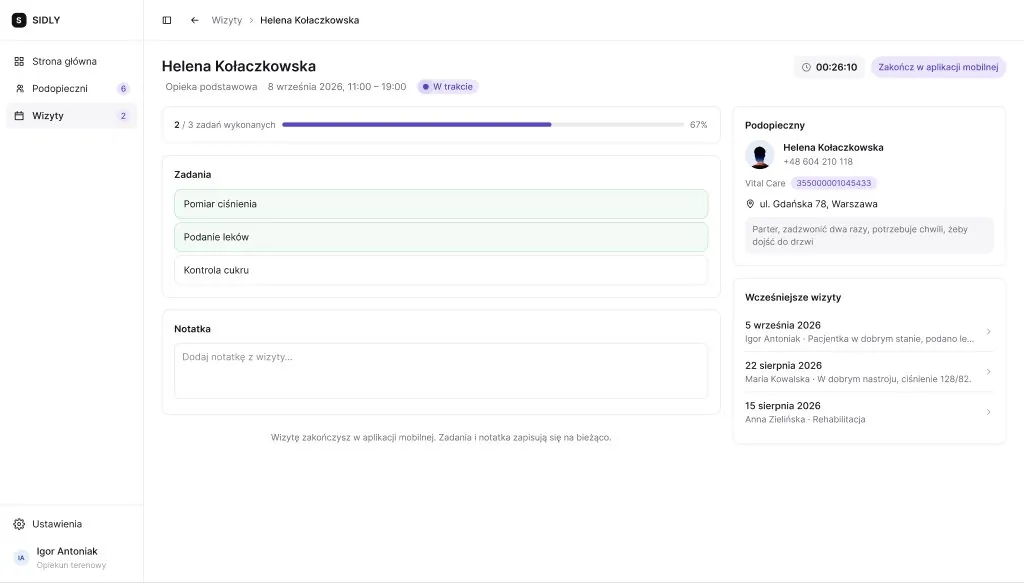Screen dimensions: 1024x583
Task: Click the W trakcie status badge
Action: coord(448,87)
